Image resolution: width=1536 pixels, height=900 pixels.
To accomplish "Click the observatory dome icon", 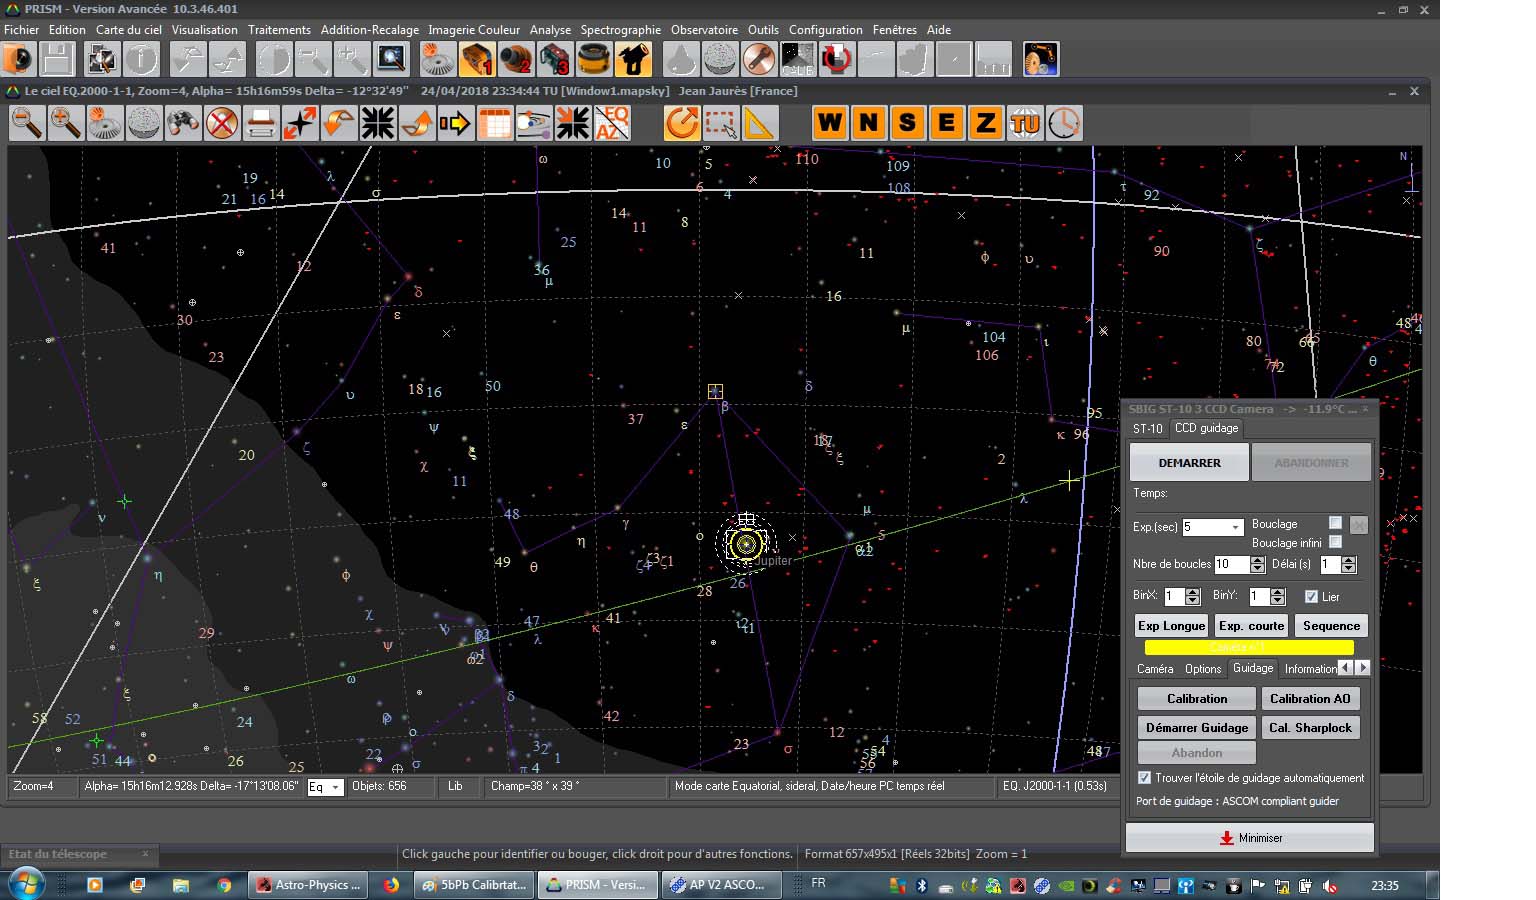I will click(593, 60).
